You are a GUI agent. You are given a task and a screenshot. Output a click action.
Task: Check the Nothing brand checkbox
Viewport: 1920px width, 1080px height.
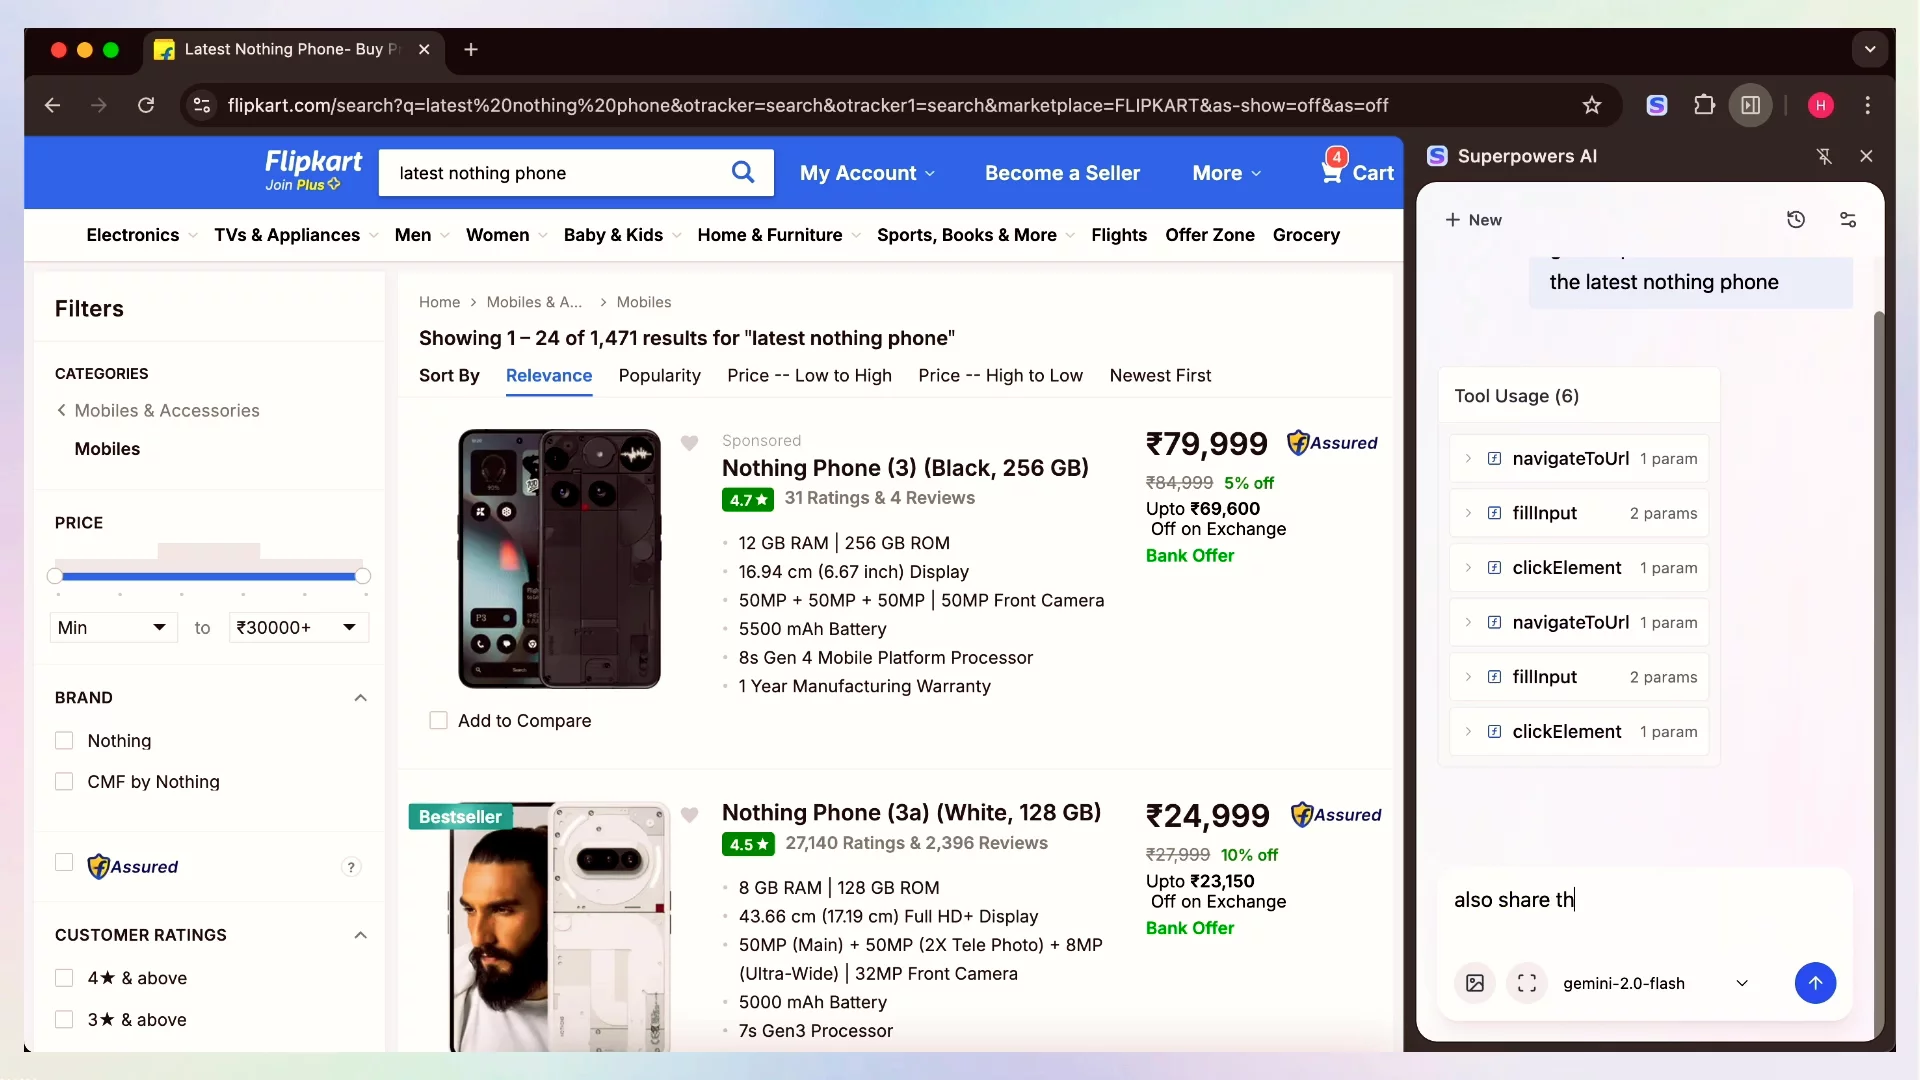[x=64, y=741]
